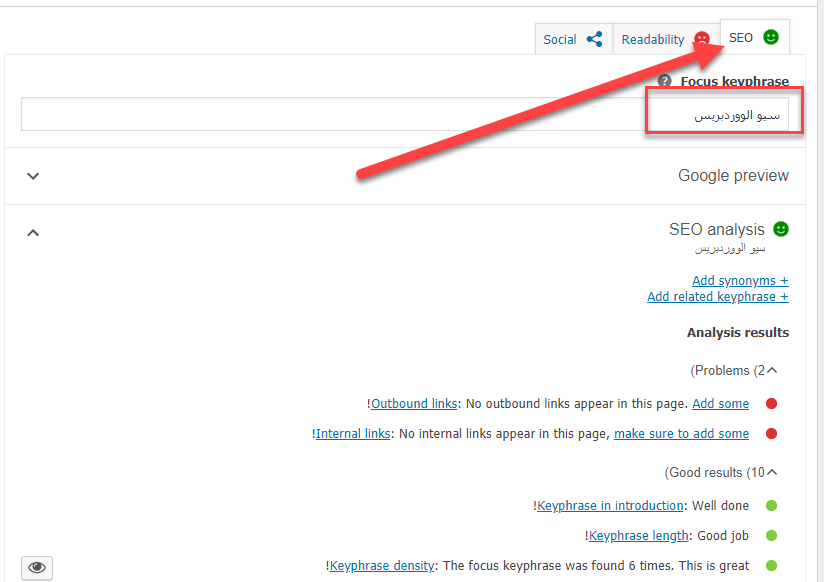Click green bullet beside Keyphrase in introduction

771,506
